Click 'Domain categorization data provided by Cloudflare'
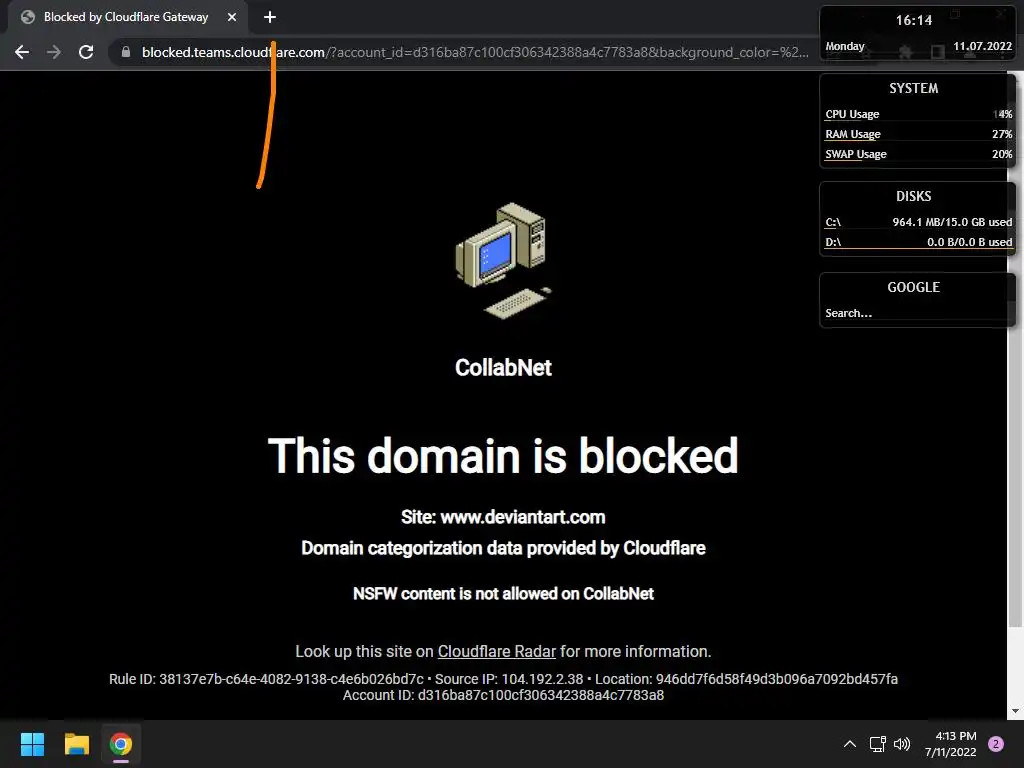The width and height of the screenshot is (1024, 768). 503,548
